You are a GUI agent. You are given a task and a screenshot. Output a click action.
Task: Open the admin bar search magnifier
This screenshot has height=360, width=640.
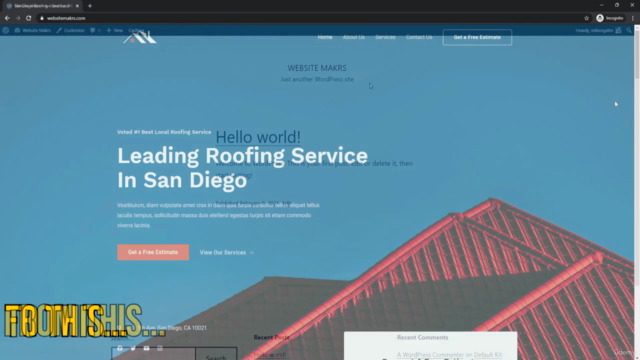629,30
